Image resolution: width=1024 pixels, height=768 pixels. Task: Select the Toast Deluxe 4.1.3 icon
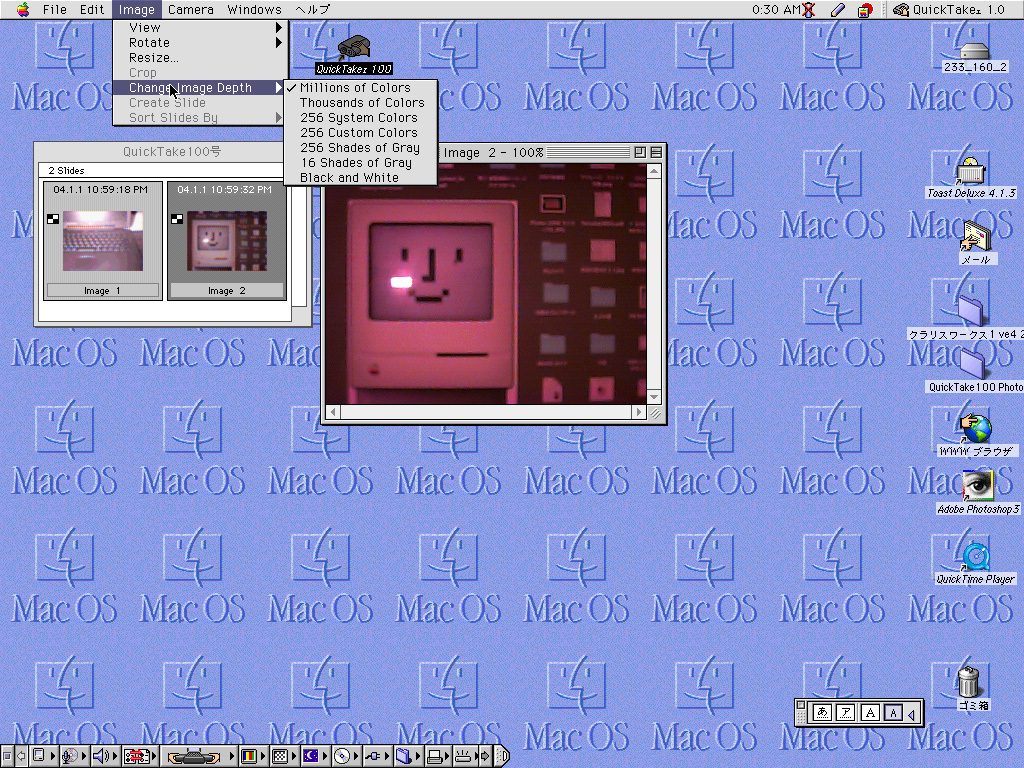point(970,171)
